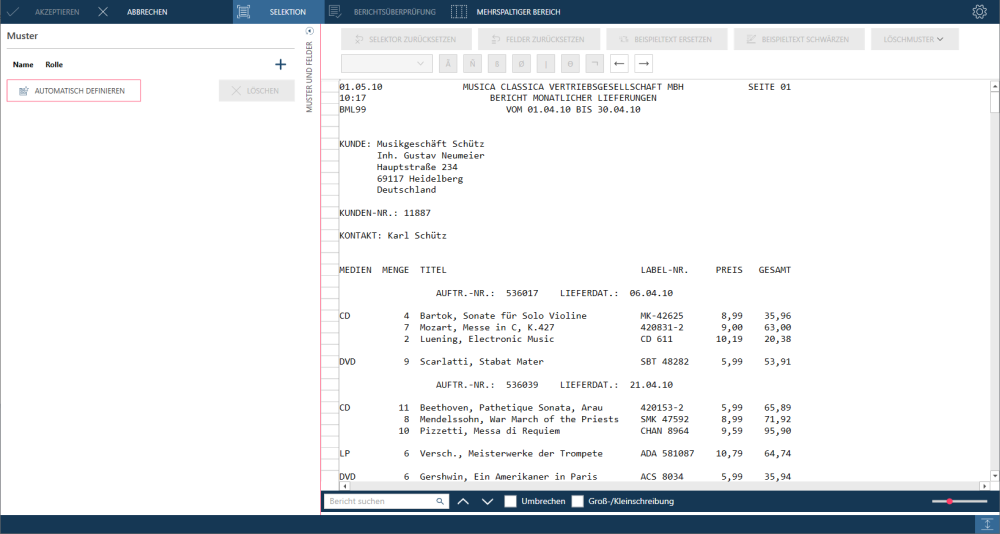Click the plus icon to add a Muster
The height and width of the screenshot is (534, 1000).
click(x=280, y=64)
